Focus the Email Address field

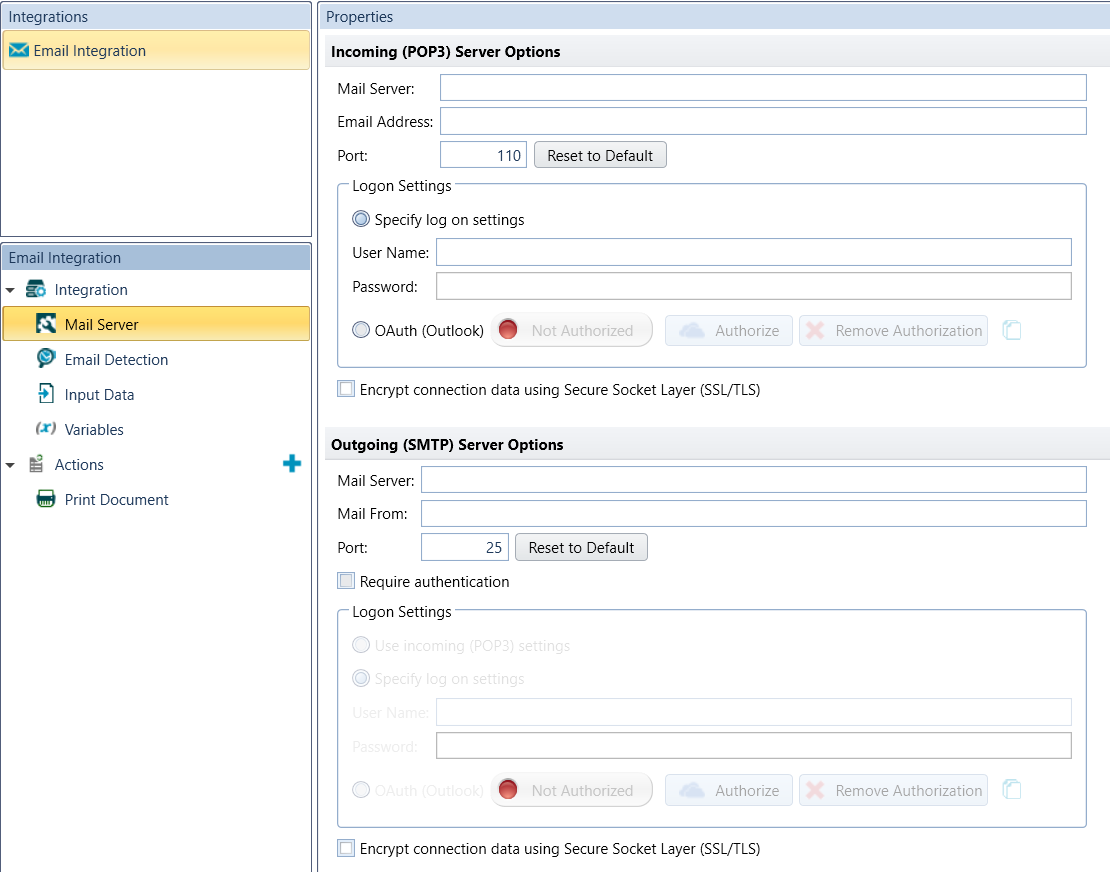pyautogui.click(x=763, y=121)
